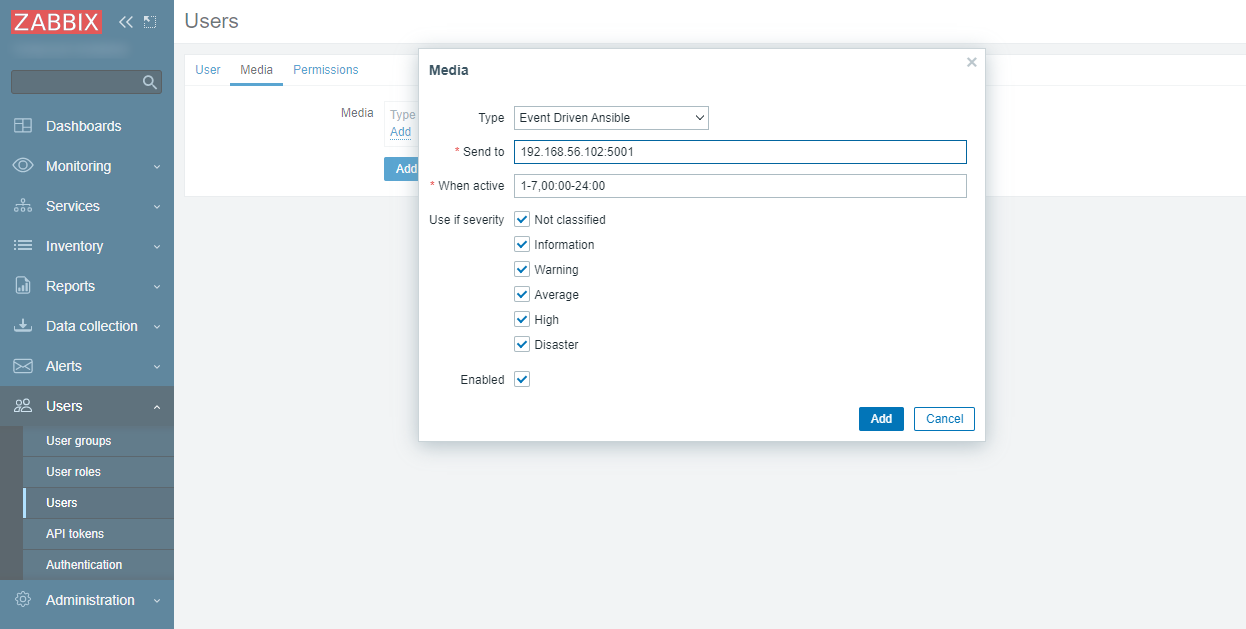Open the media Type dropdown
This screenshot has width=1246, height=629.
pyautogui.click(x=611, y=118)
